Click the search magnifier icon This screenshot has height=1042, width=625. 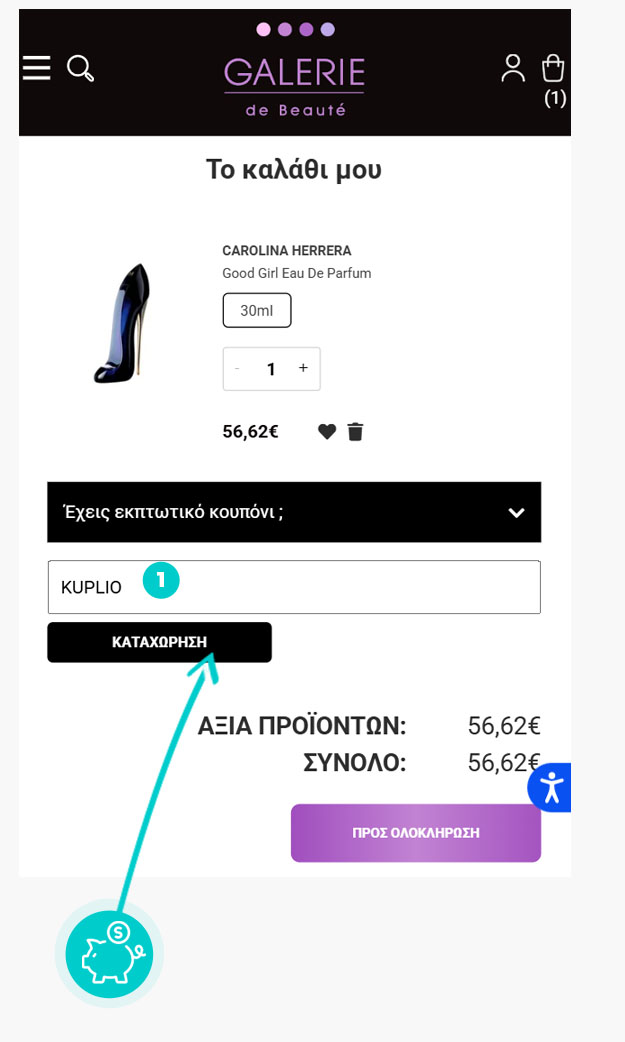pos(80,68)
